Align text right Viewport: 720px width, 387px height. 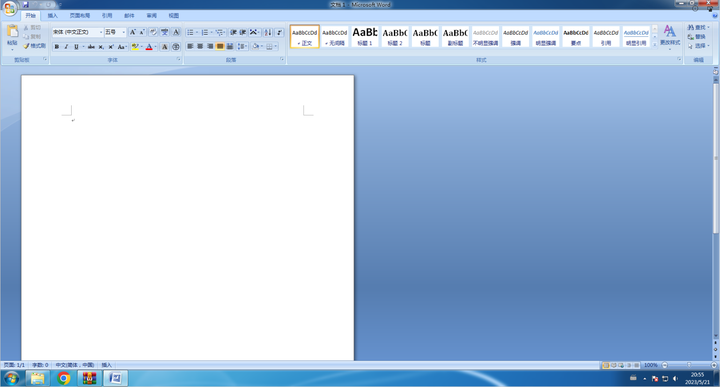tap(210, 46)
